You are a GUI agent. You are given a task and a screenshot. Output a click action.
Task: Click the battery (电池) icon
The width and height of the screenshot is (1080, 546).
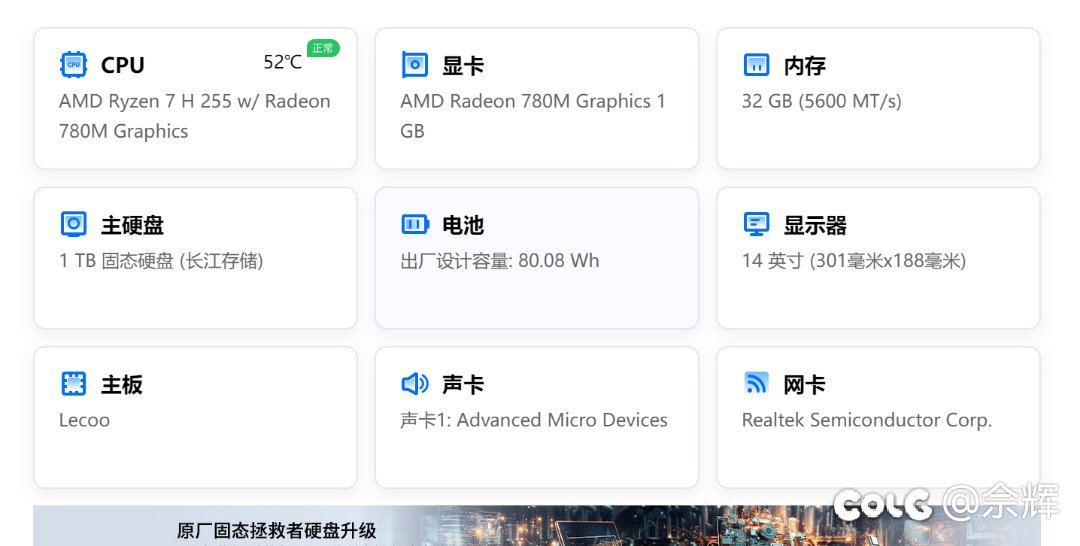pyautogui.click(x=414, y=224)
